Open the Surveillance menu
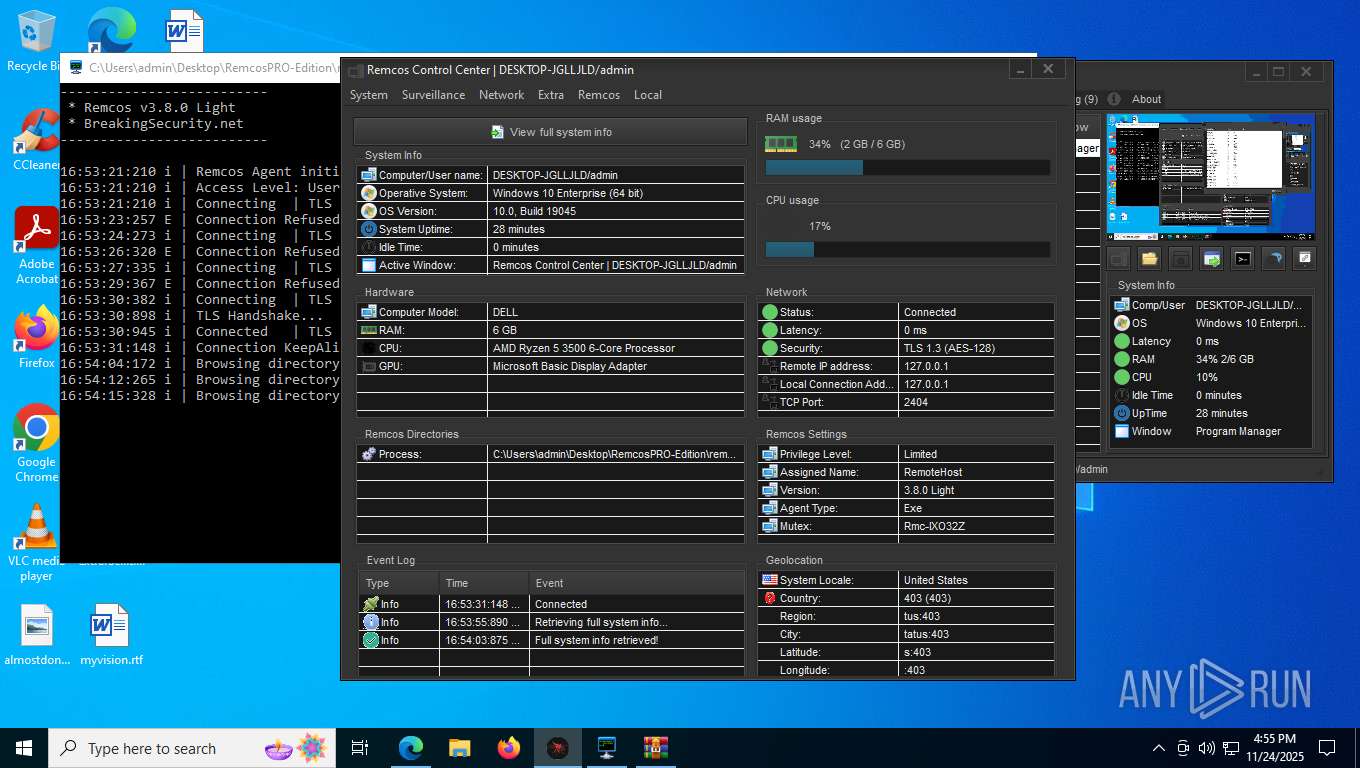The width and height of the screenshot is (1360, 768). click(433, 95)
